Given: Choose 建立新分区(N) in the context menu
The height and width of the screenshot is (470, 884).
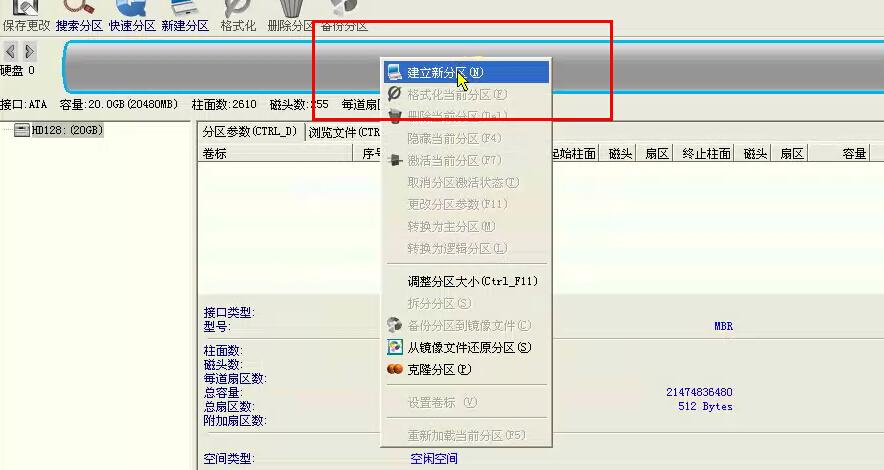Looking at the screenshot, I should tap(466, 72).
